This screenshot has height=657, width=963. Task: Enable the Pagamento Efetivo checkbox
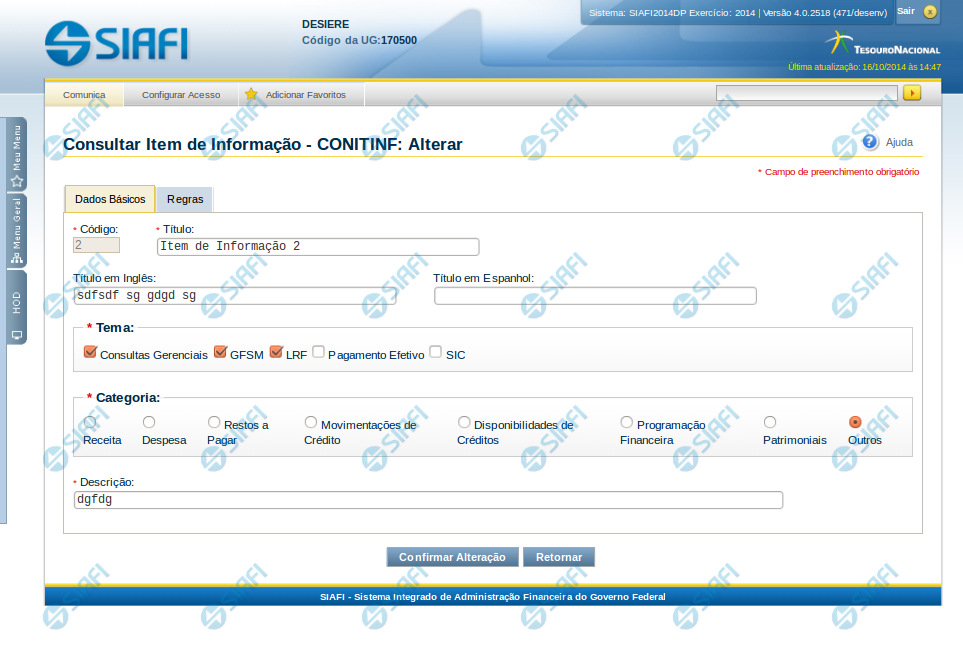318,352
